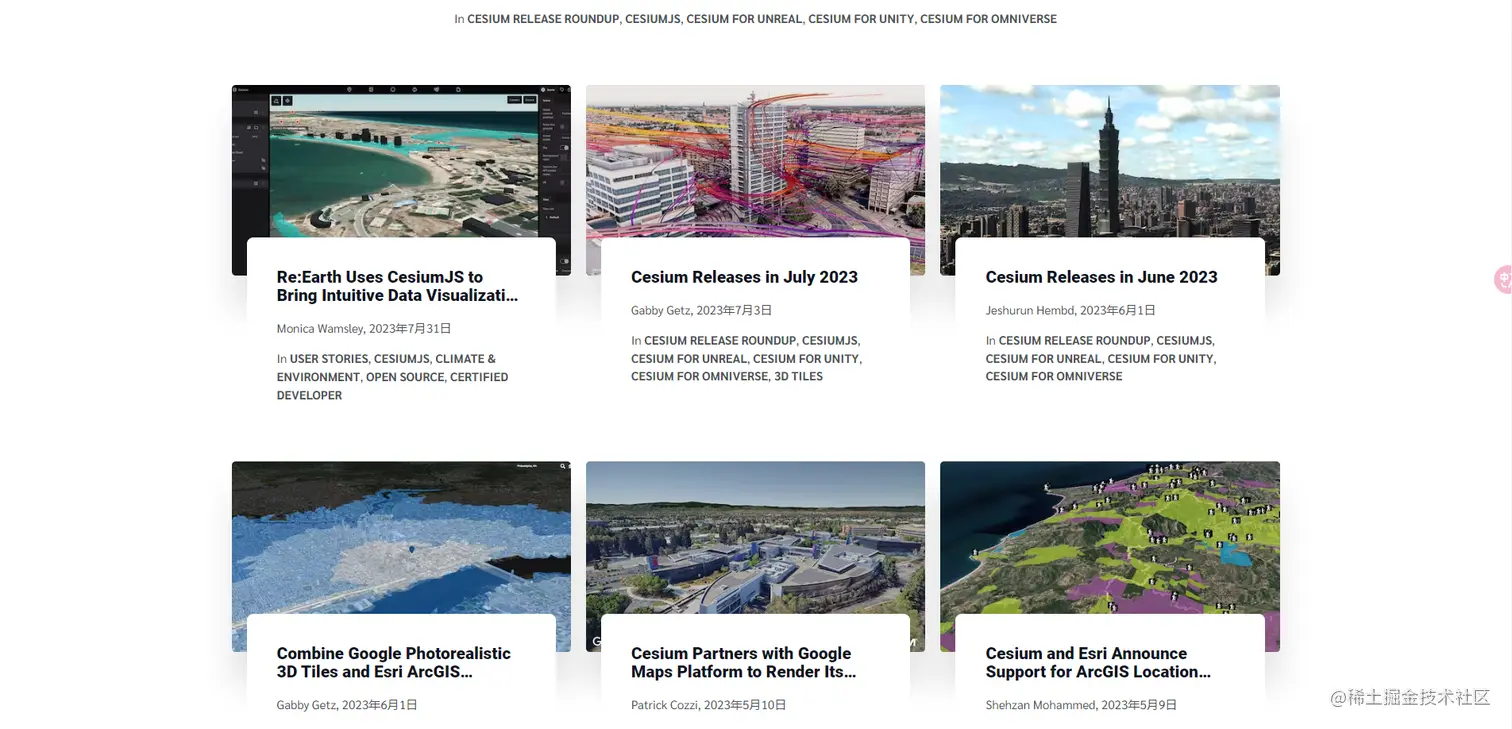
Task: Click CESIUM FOR UNITY tag on the June 2023 card
Action: coord(1160,359)
